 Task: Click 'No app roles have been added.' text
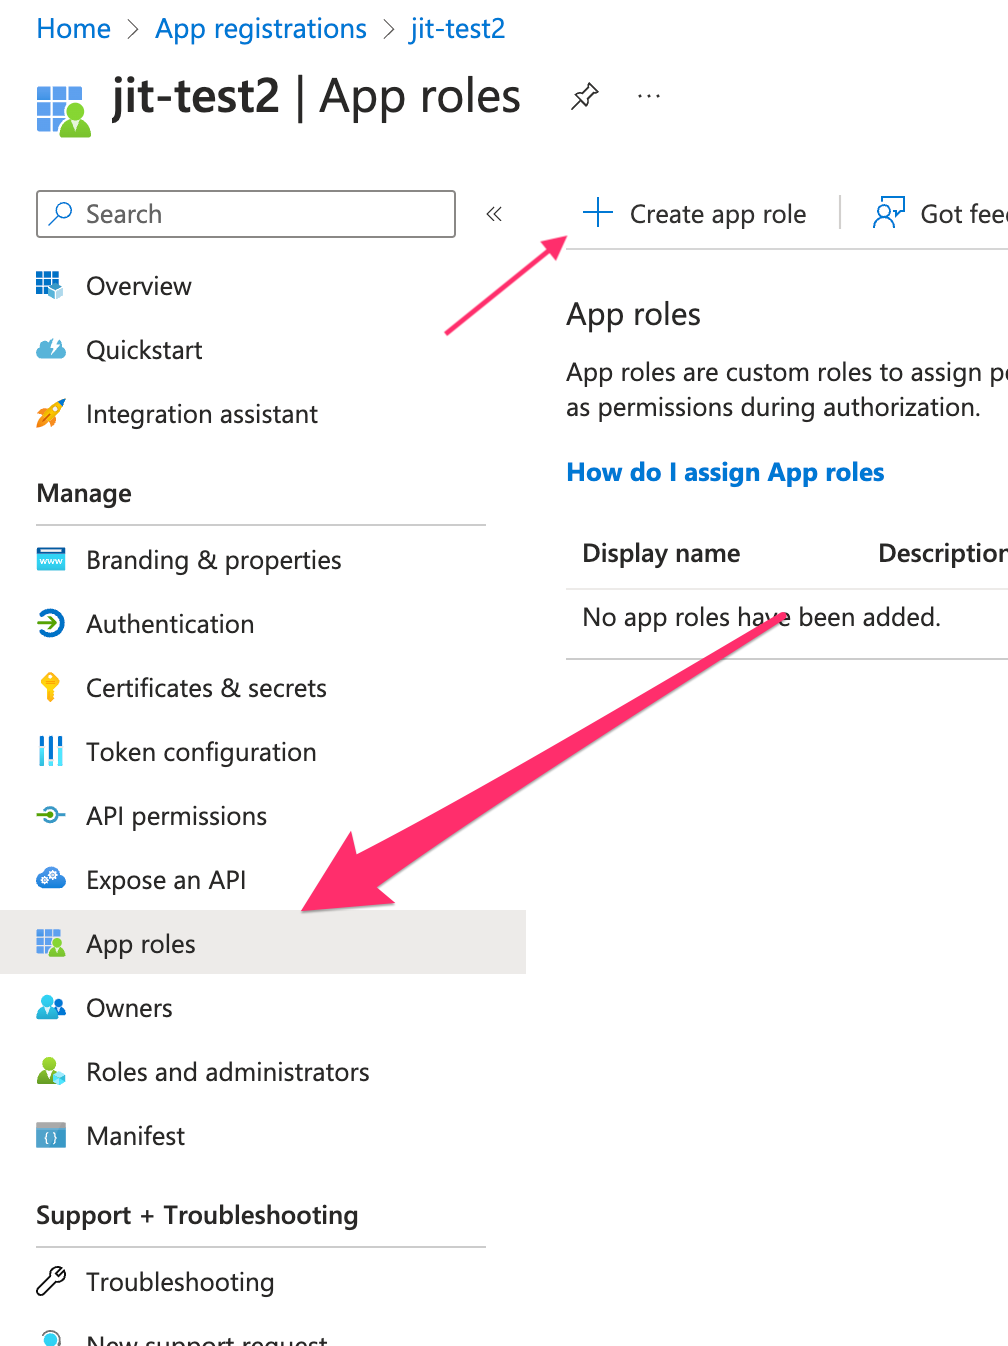761,617
